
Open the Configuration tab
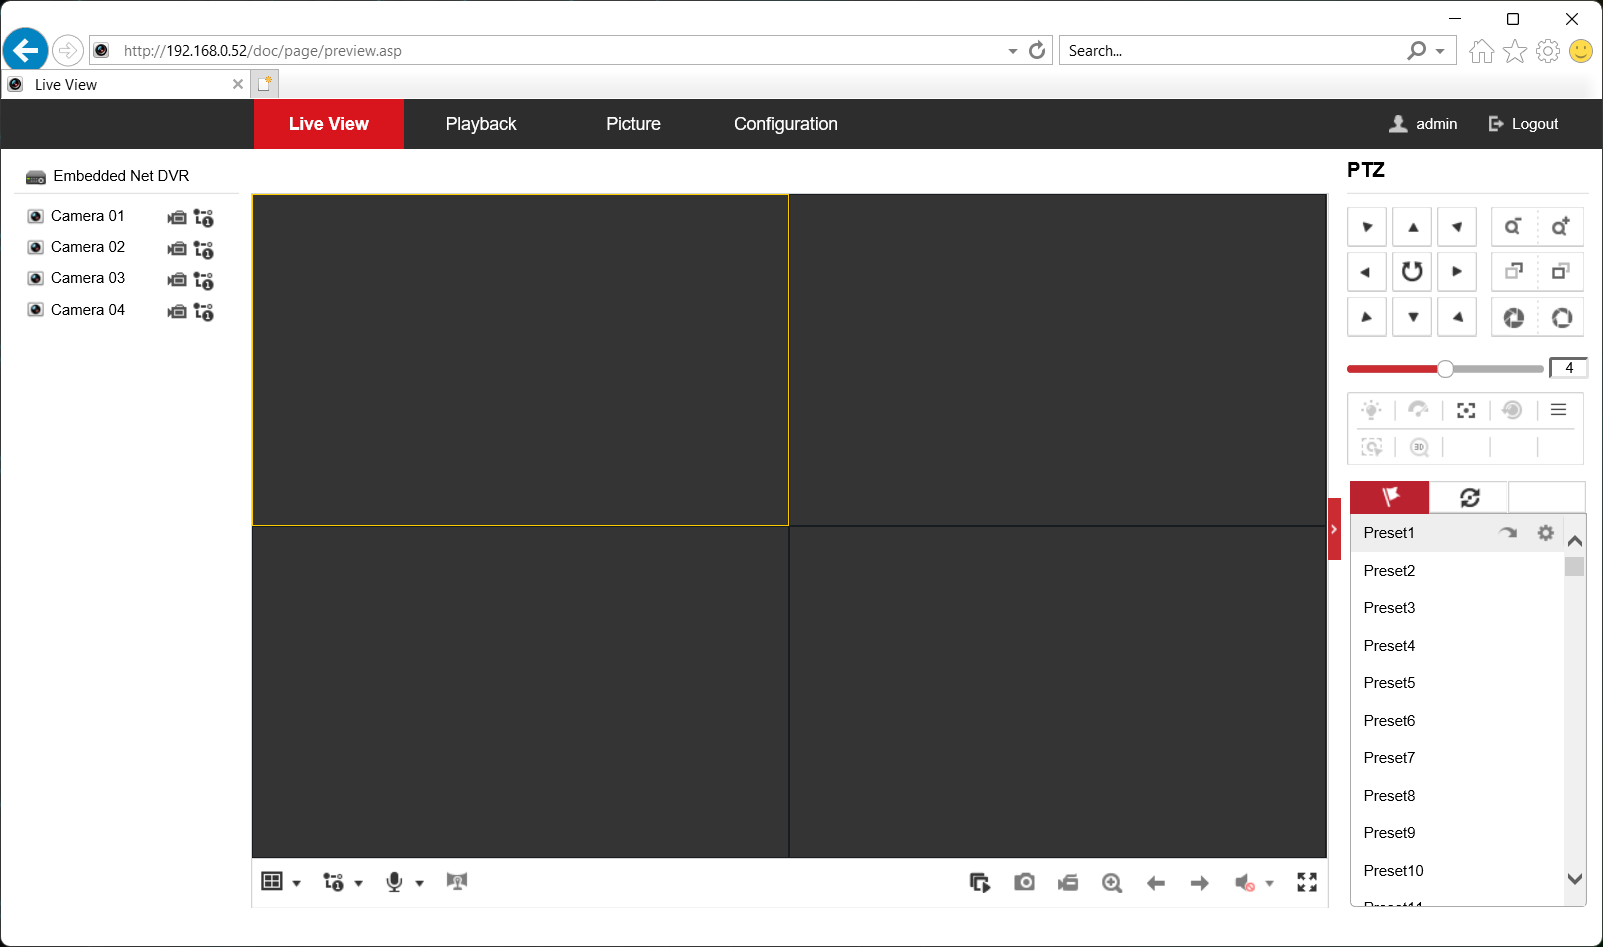(786, 124)
